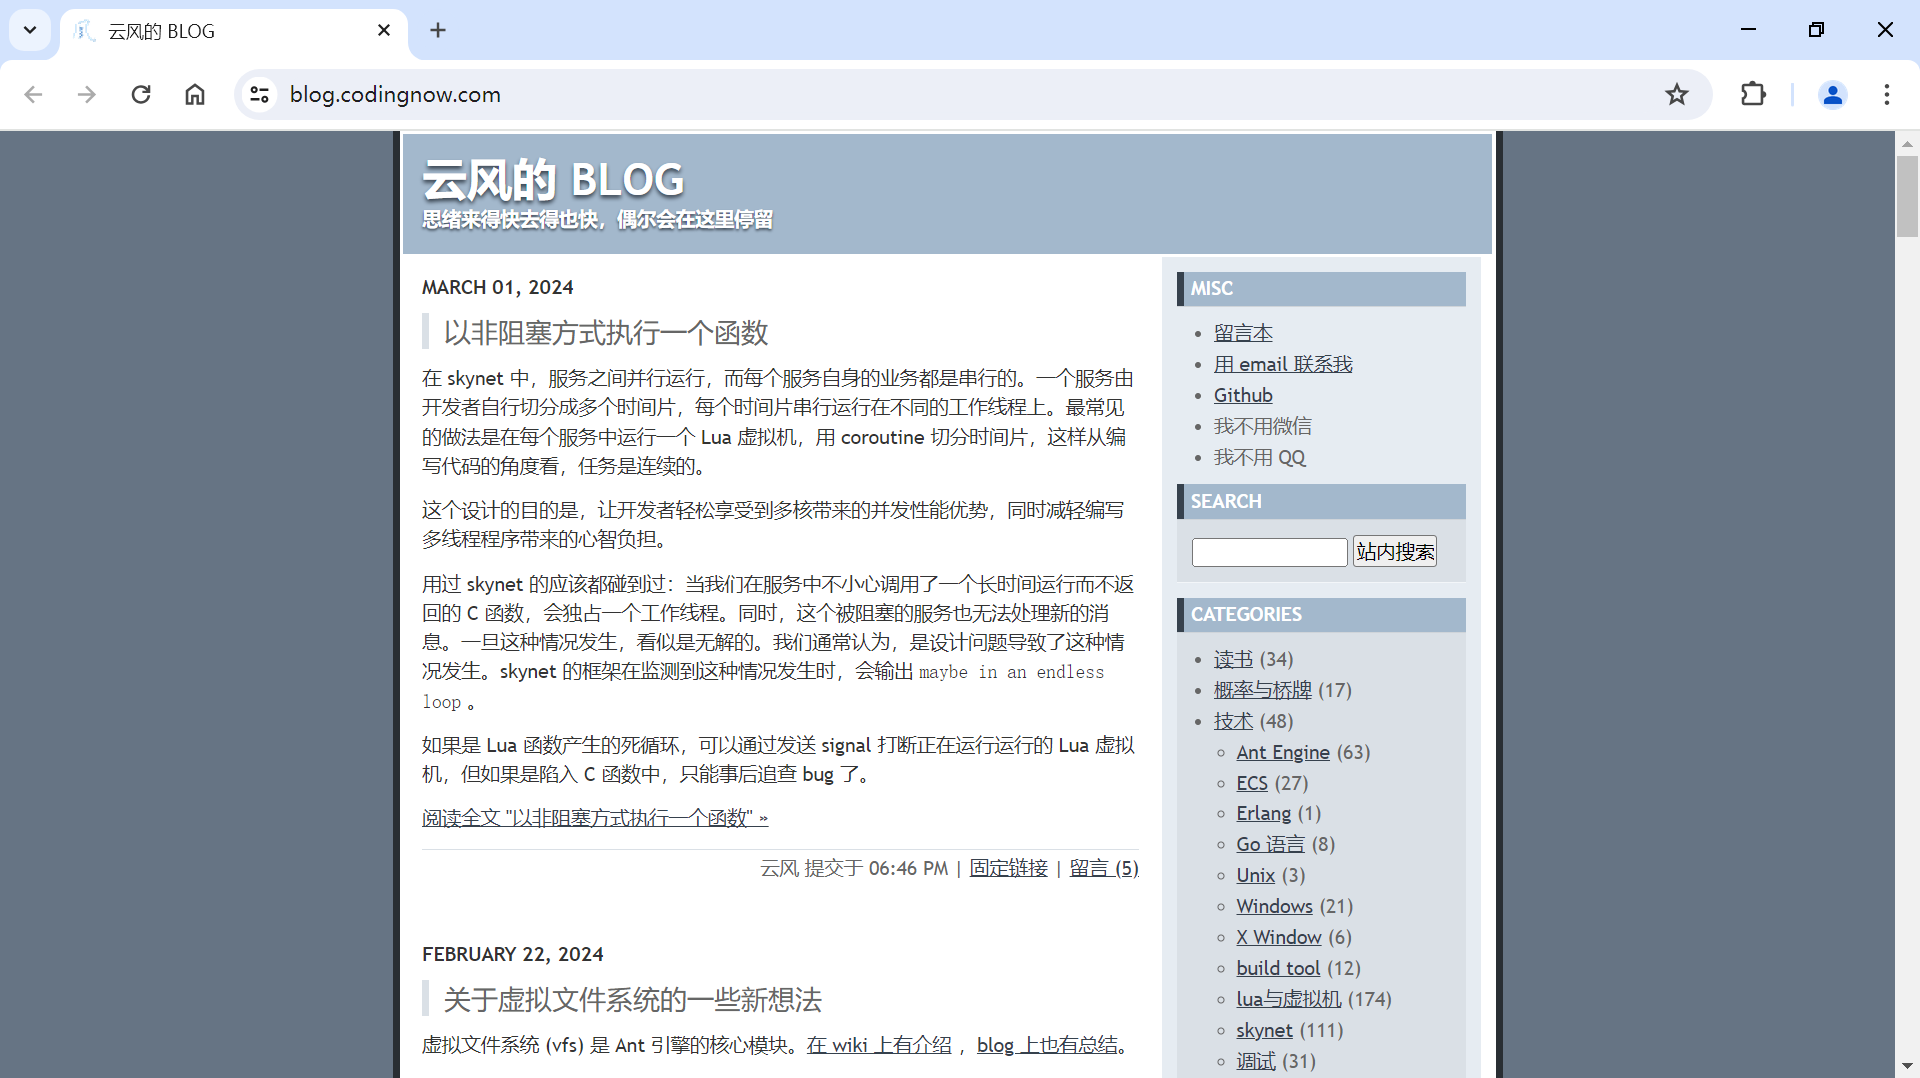Open the Github sidebar link
1920x1078 pixels.
tap(1243, 395)
